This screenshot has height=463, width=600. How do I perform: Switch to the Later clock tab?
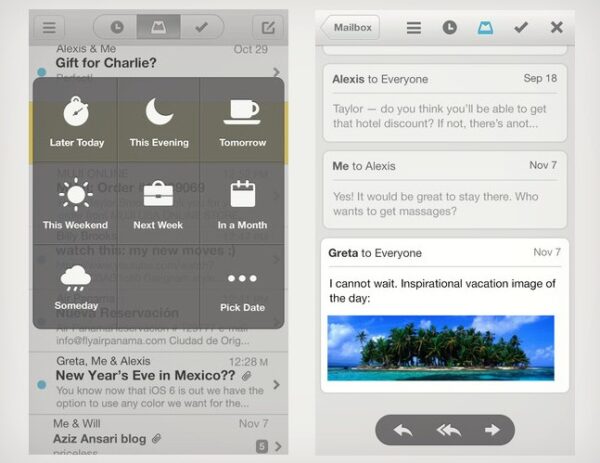[117, 27]
